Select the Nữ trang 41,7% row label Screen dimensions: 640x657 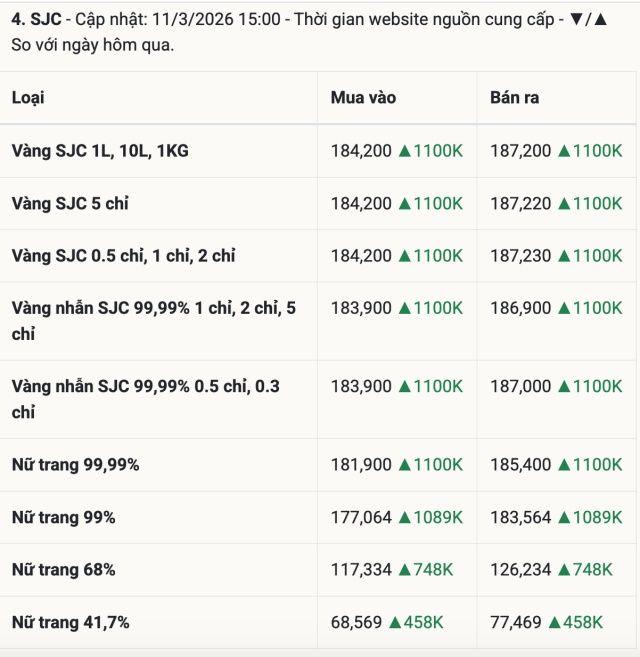[70, 622]
